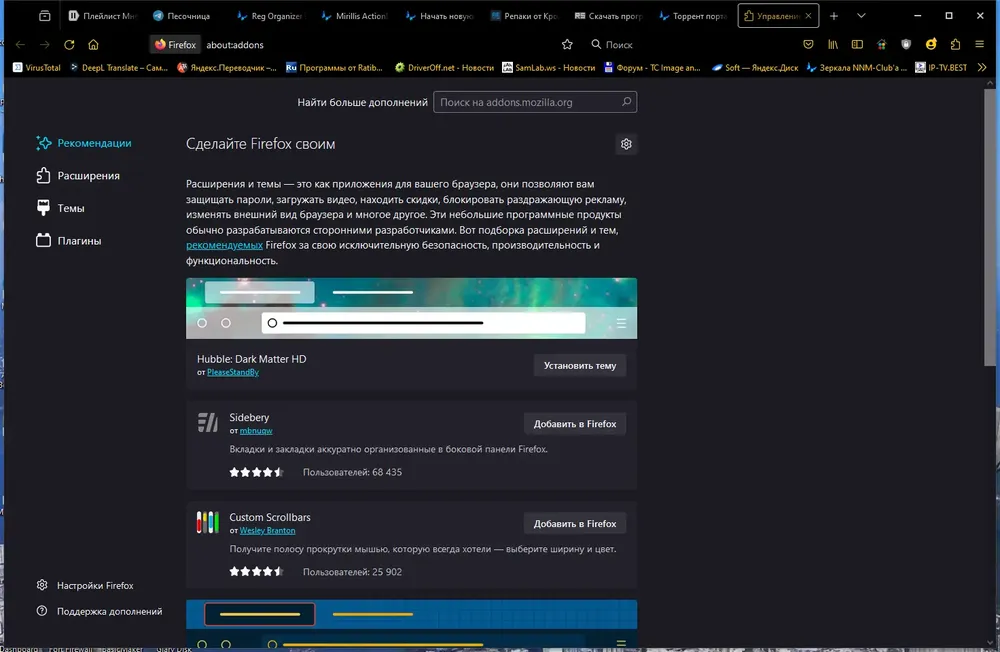Open the home page icon

[x=93, y=45]
